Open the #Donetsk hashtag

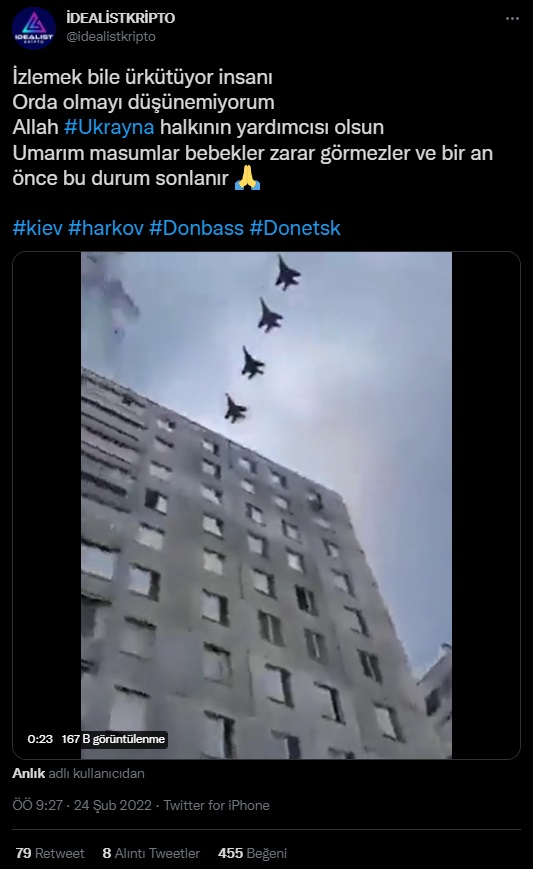point(295,228)
